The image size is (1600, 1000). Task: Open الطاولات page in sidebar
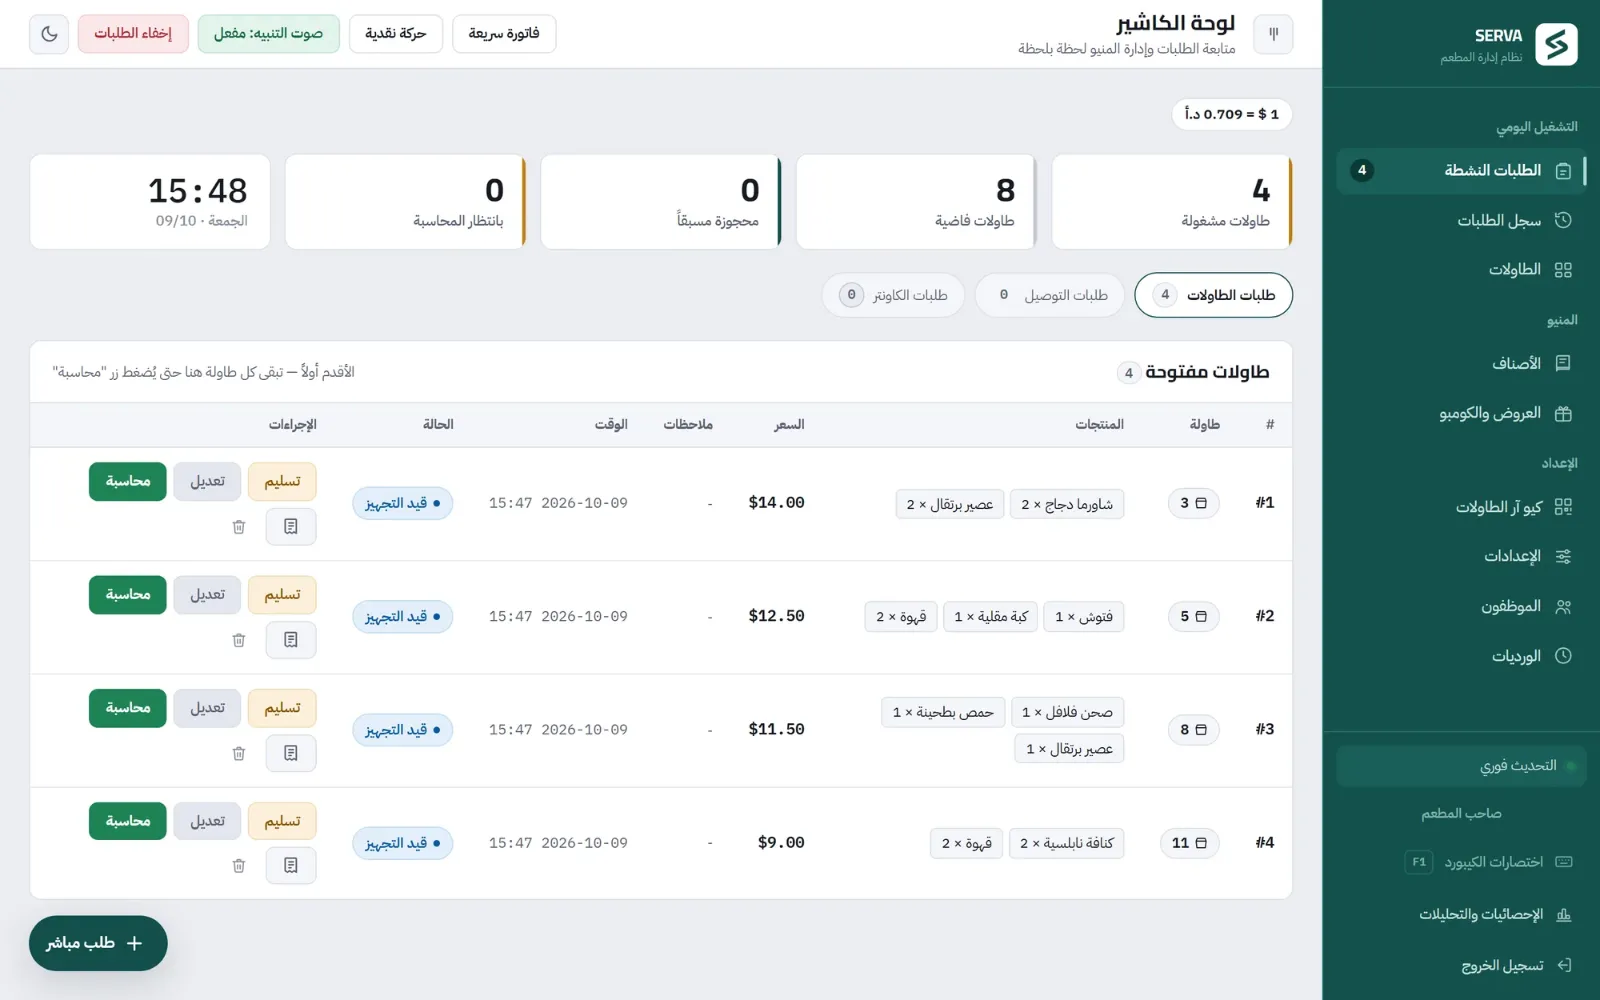1461,269
